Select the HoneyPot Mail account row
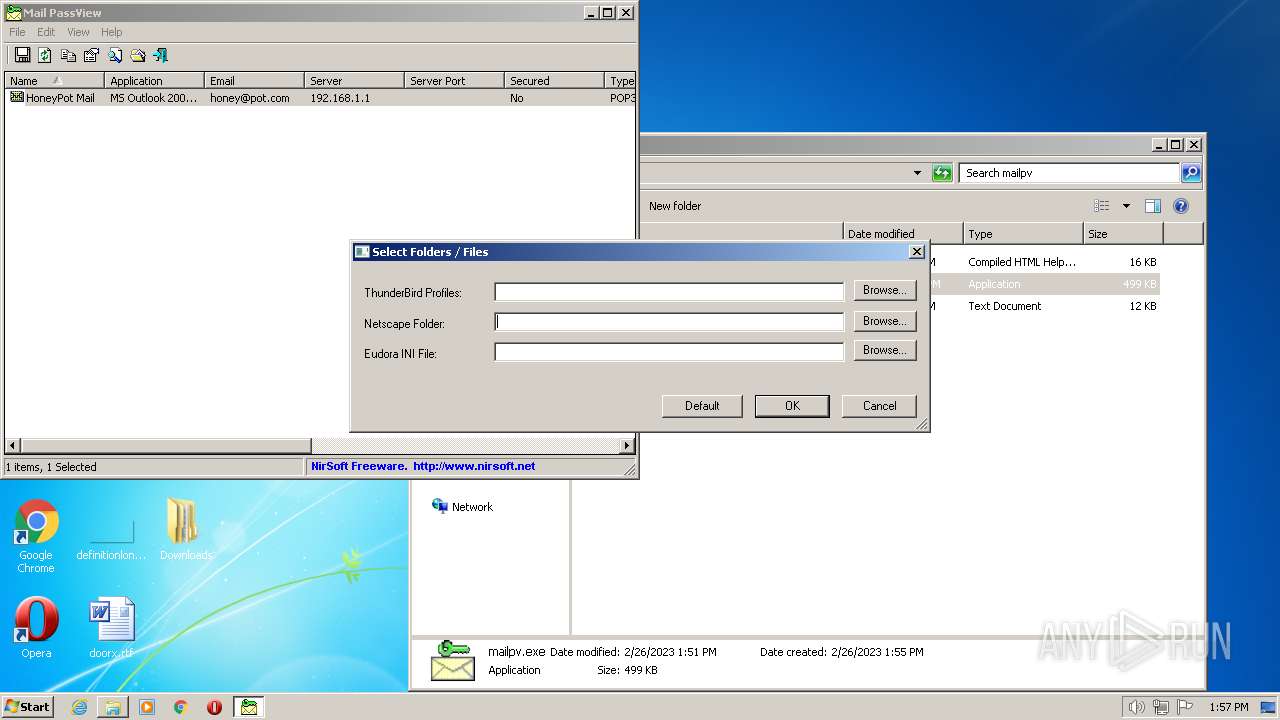Viewport: 1280px width, 720px height. coord(320,98)
